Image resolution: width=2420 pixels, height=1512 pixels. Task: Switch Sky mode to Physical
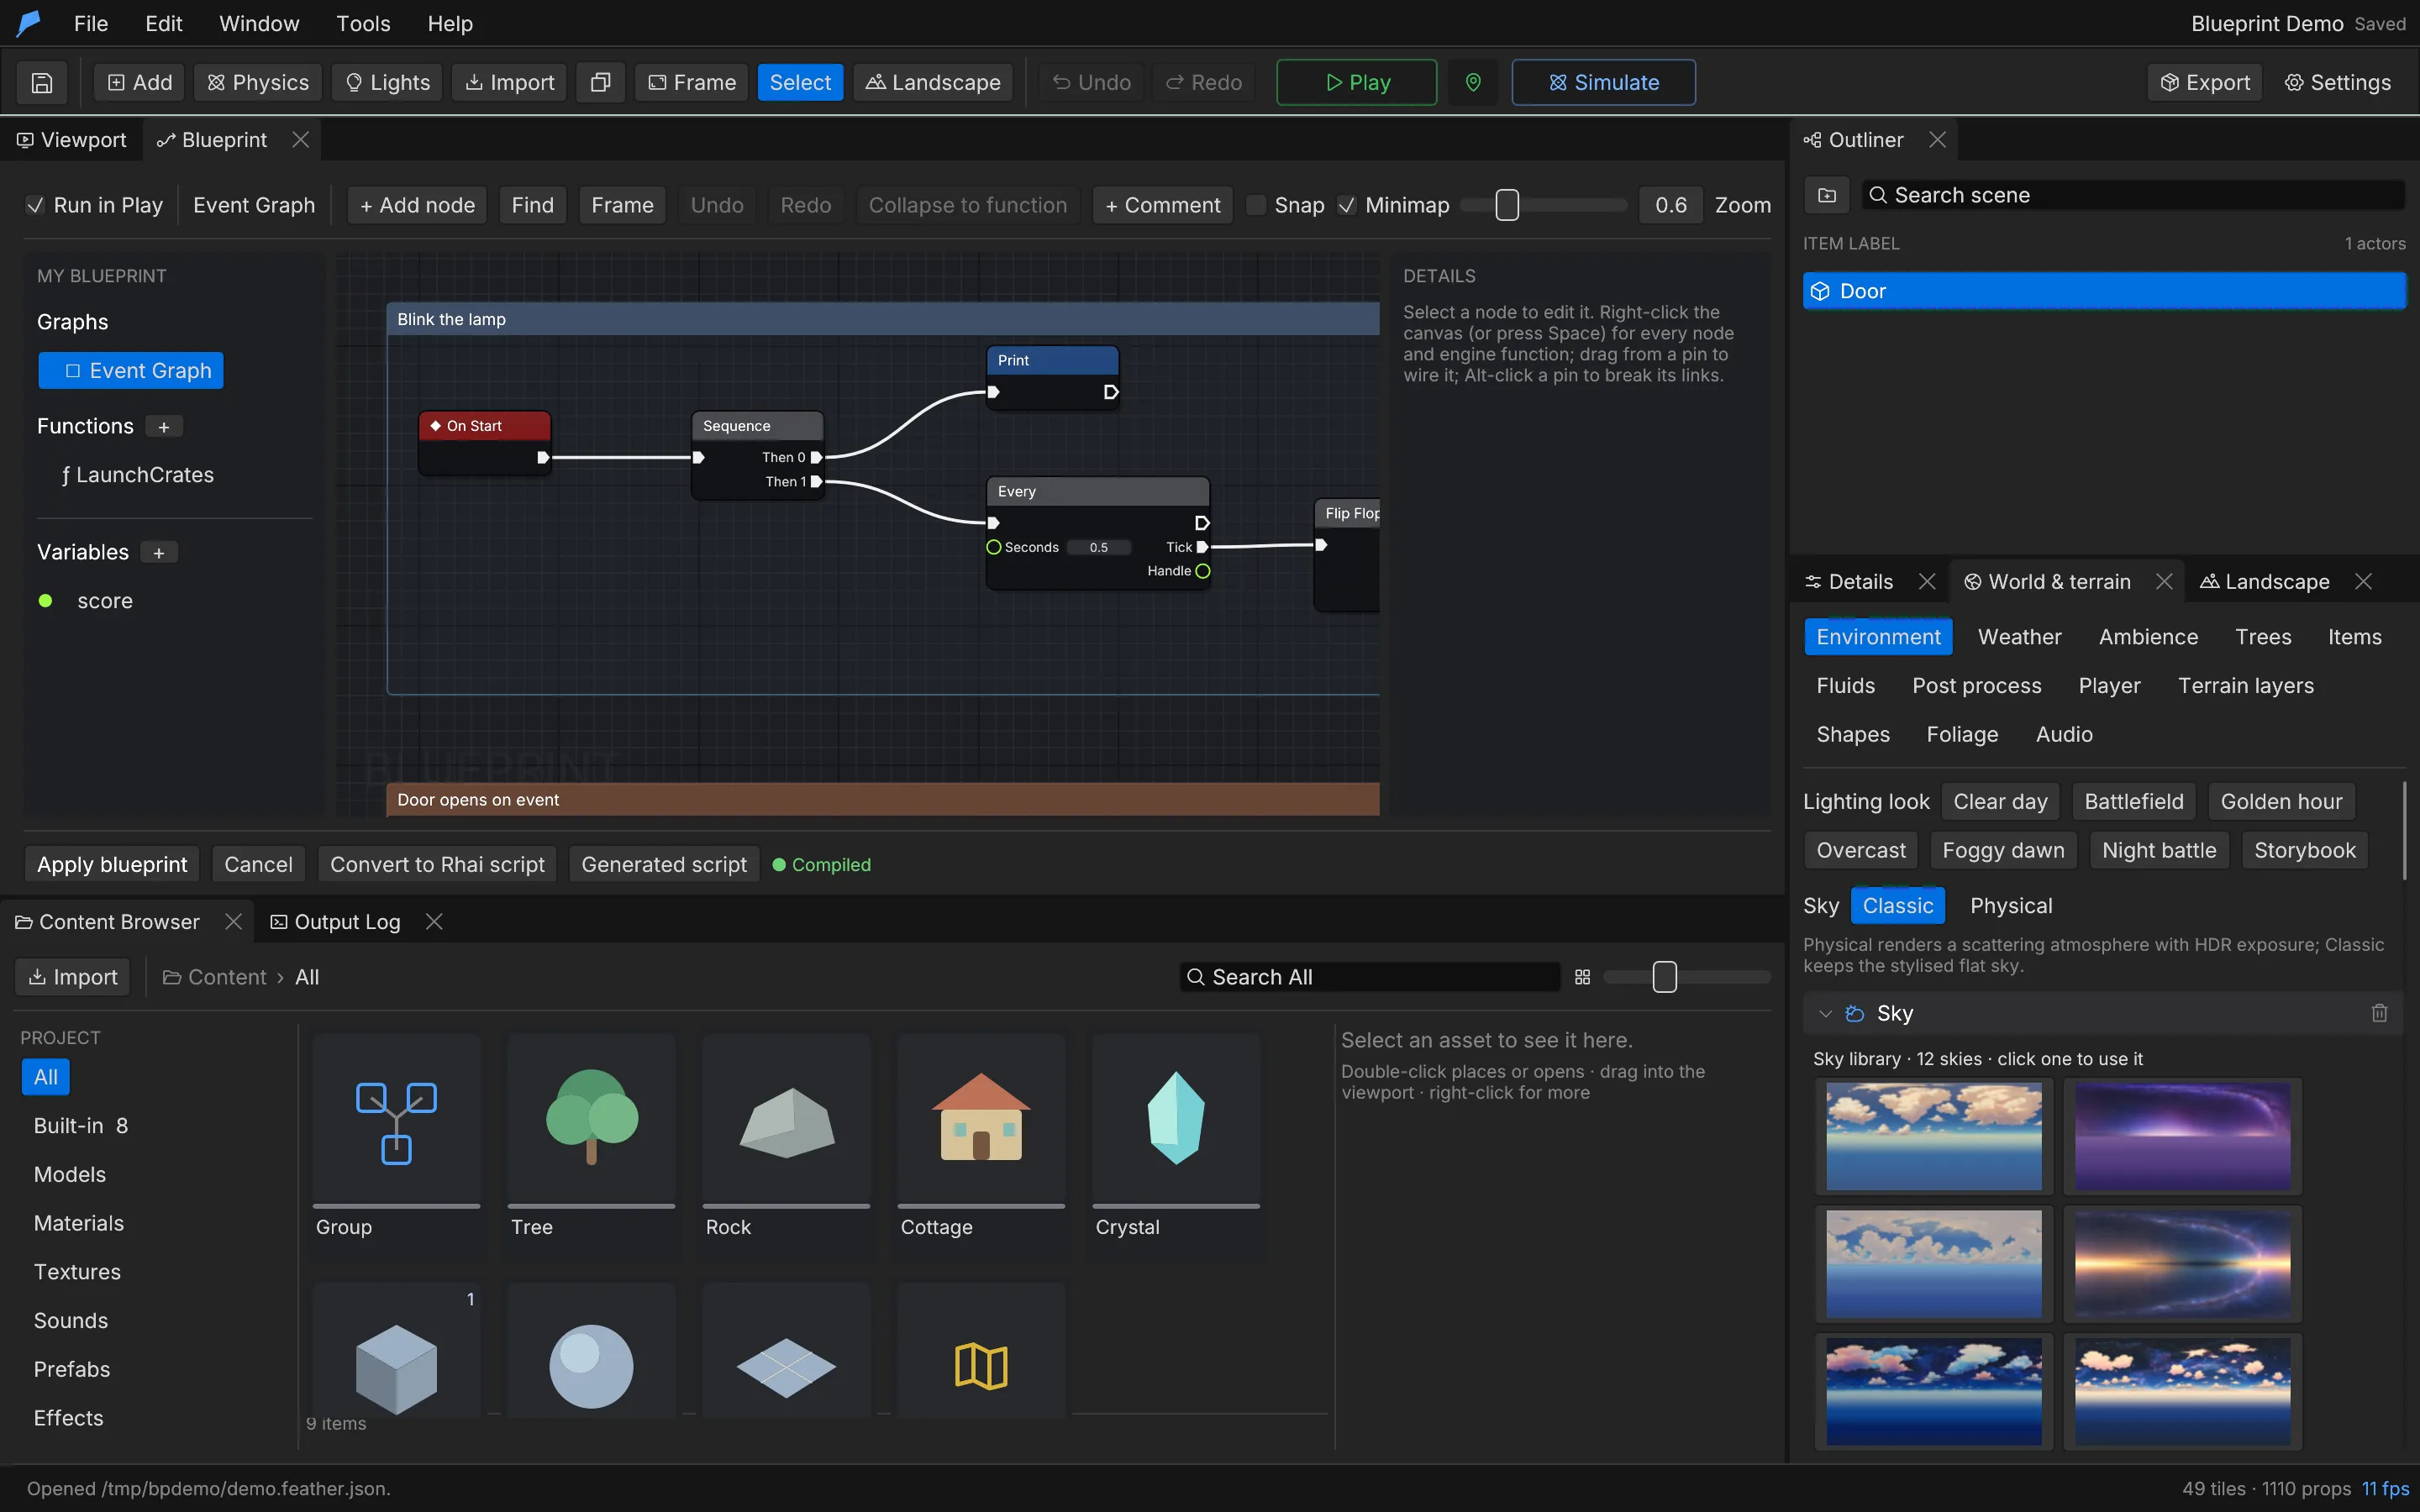pos(2010,906)
